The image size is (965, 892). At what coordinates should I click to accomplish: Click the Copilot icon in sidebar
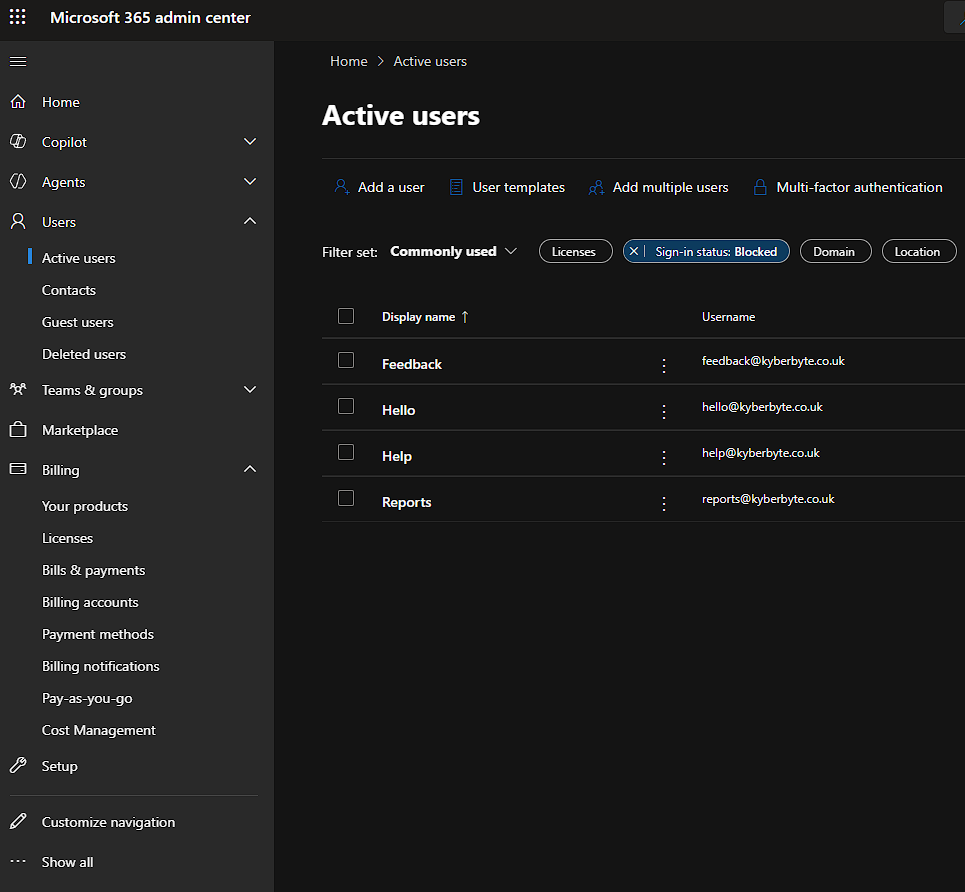[x=18, y=142]
